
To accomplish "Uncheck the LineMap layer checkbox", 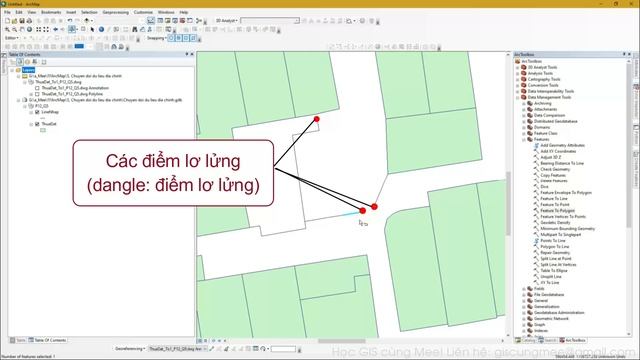I will [x=37, y=112].
